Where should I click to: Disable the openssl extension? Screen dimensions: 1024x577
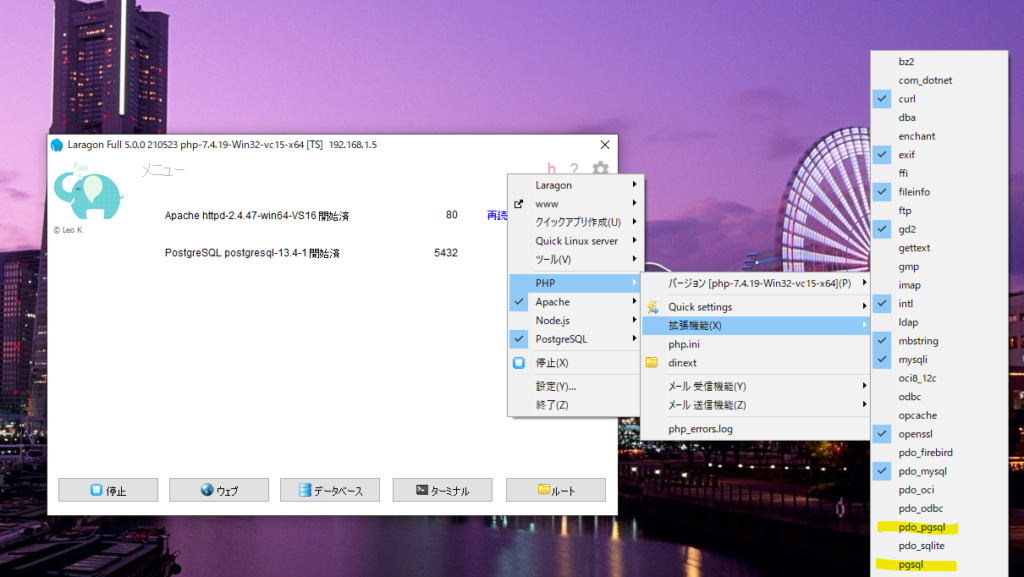pos(939,434)
